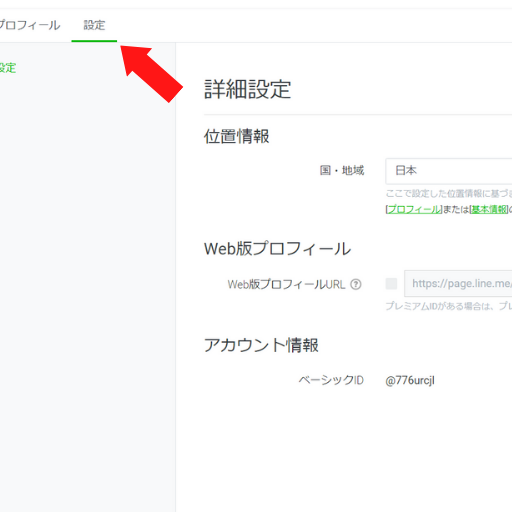Click the Web版プロフィールURL label text
This screenshot has width=512, height=512.
(286, 284)
